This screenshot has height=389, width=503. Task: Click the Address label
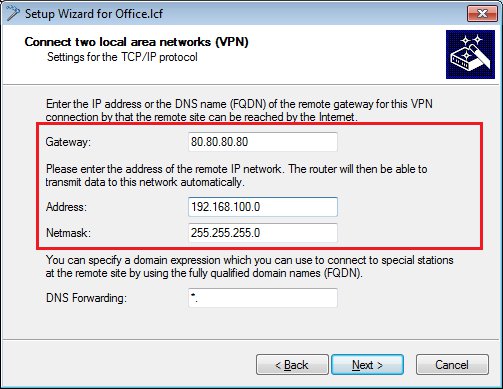click(x=66, y=207)
